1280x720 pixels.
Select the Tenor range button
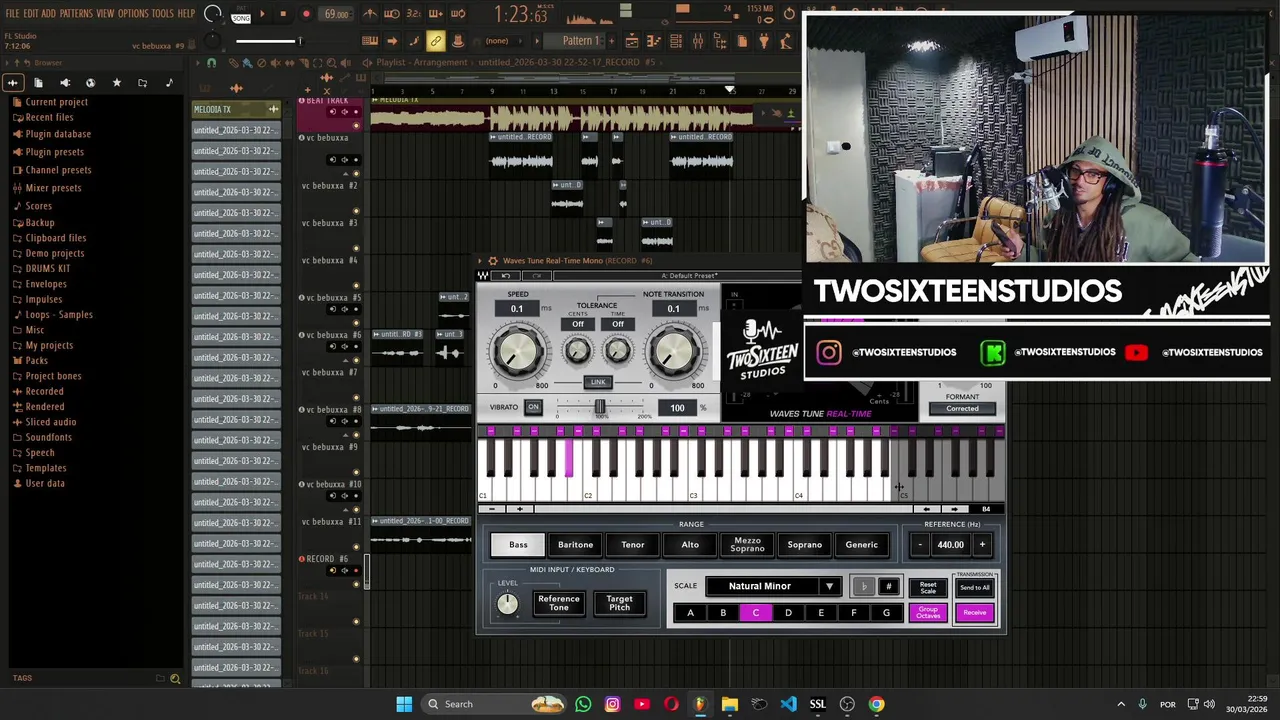pyautogui.click(x=633, y=545)
